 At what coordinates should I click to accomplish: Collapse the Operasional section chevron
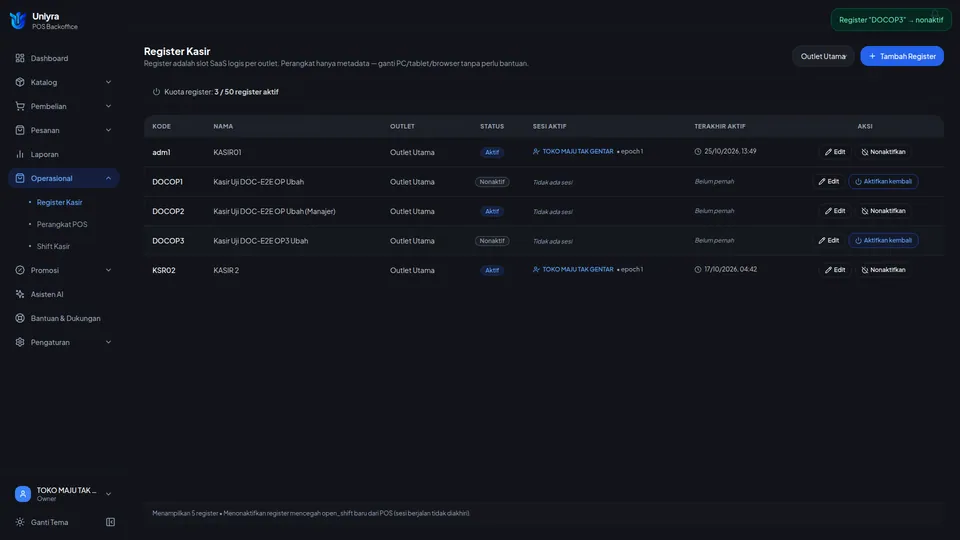click(x=108, y=178)
